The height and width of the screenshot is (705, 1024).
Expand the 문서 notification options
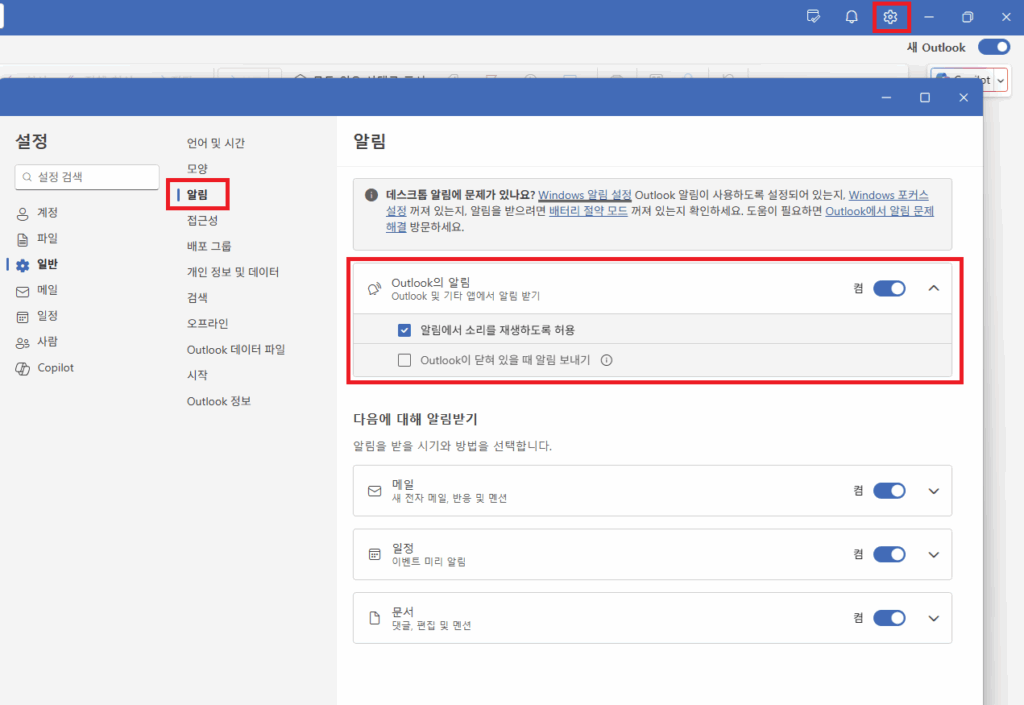coord(933,617)
